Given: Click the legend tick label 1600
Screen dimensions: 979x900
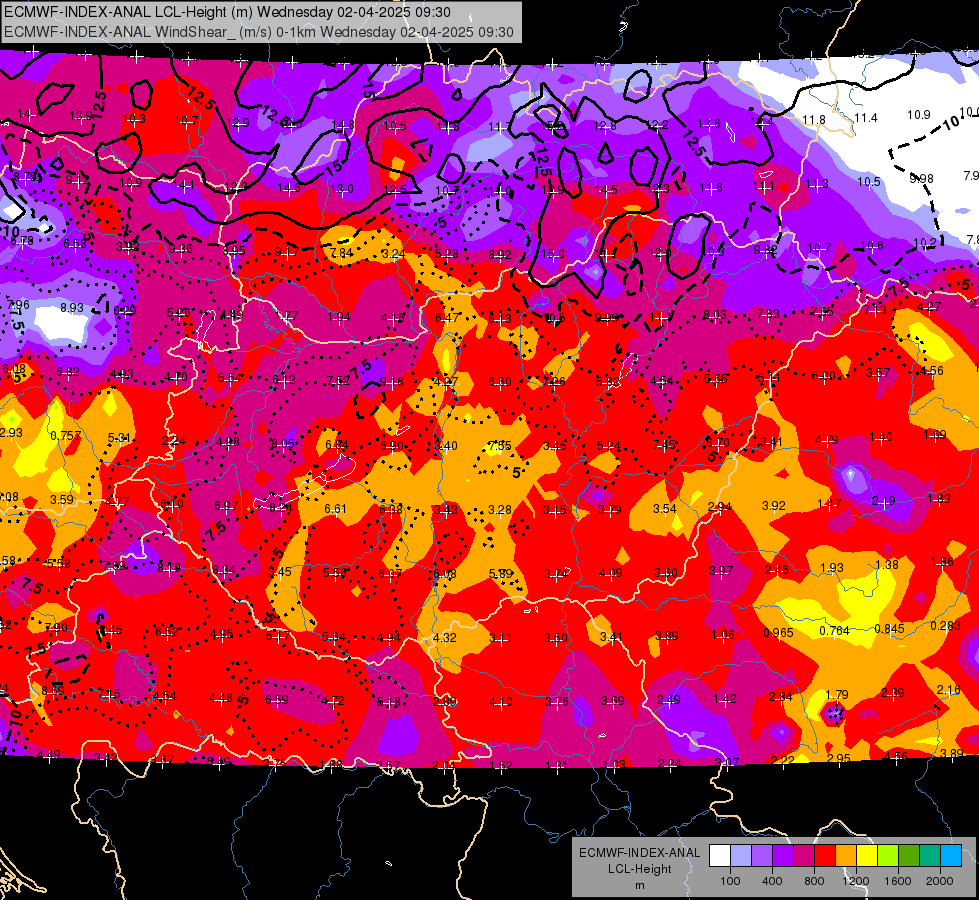Looking at the screenshot, I should [898, 881].
